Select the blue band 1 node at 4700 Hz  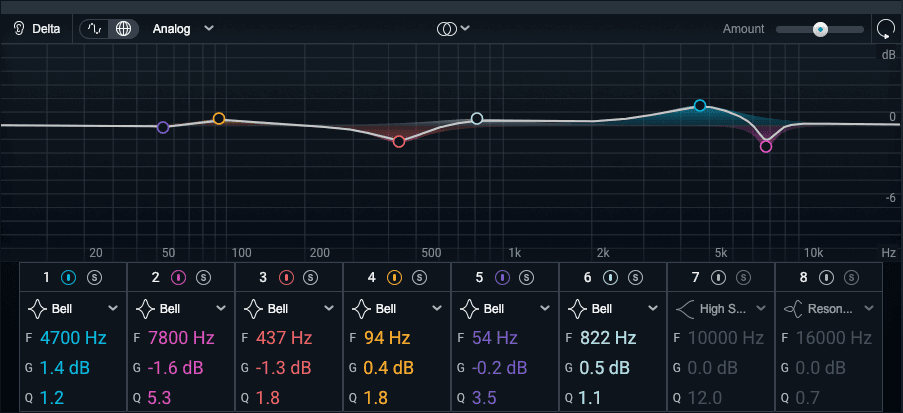(700, 105)
